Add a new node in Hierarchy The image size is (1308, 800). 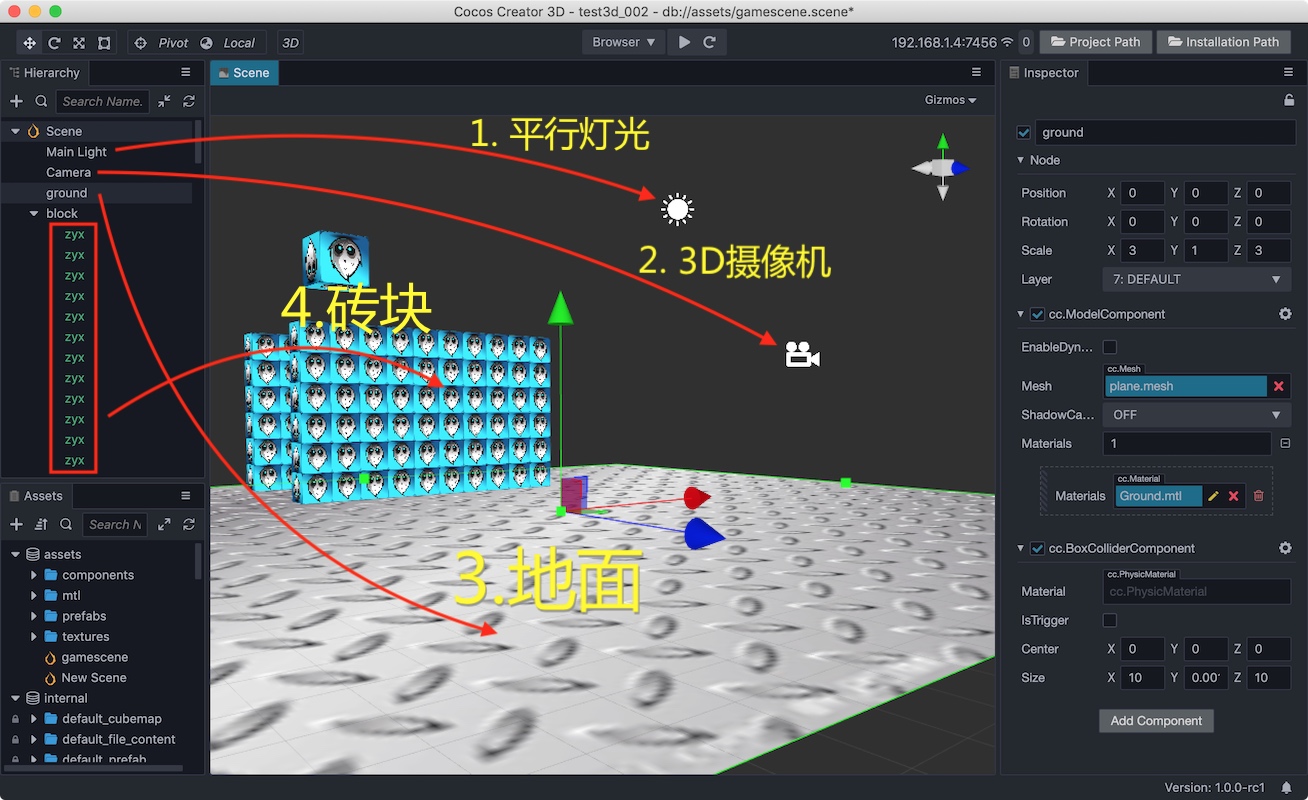coord(16,101)
